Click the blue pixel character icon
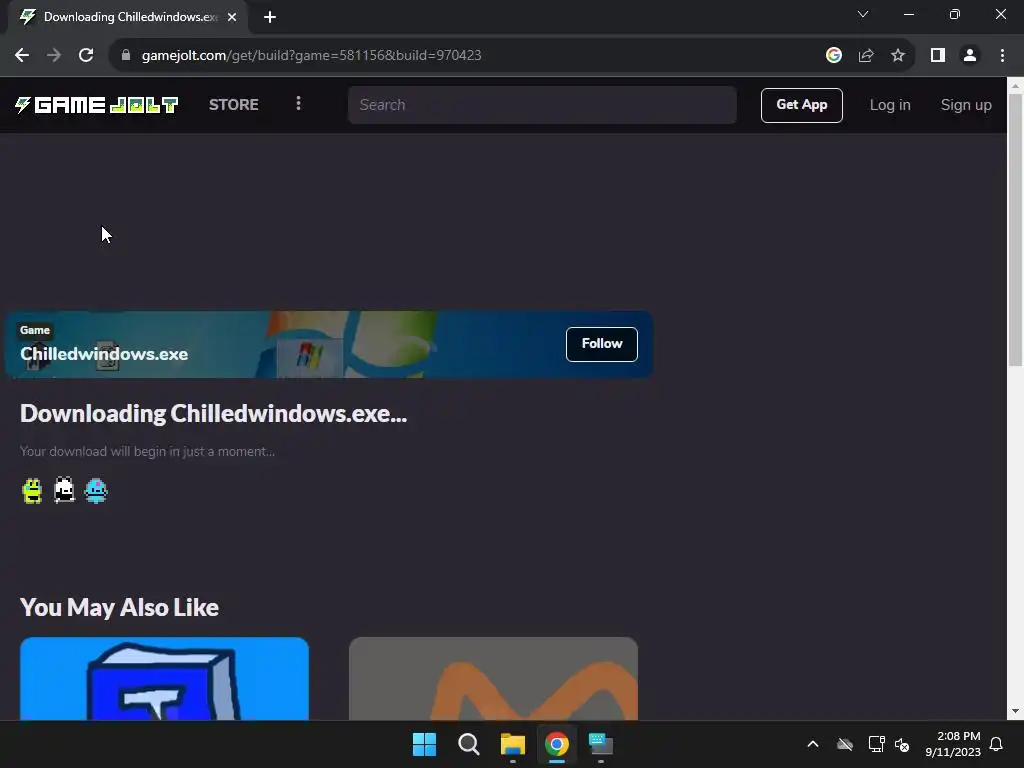Viewport: 1024px width, 768px height. (x=96, y=490)
